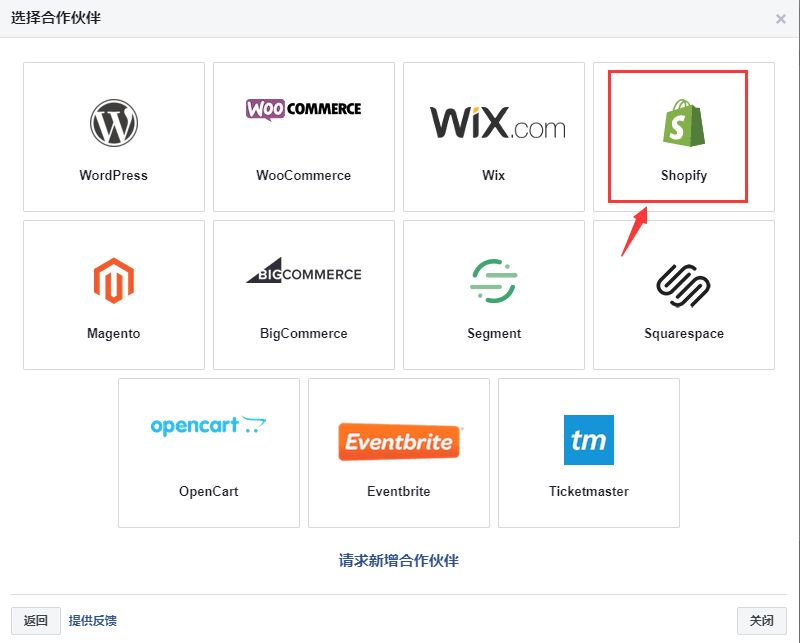The height and width of the screenshot is (643, 800).
Task: Select the BigCommerce text label
Action: 304,334
